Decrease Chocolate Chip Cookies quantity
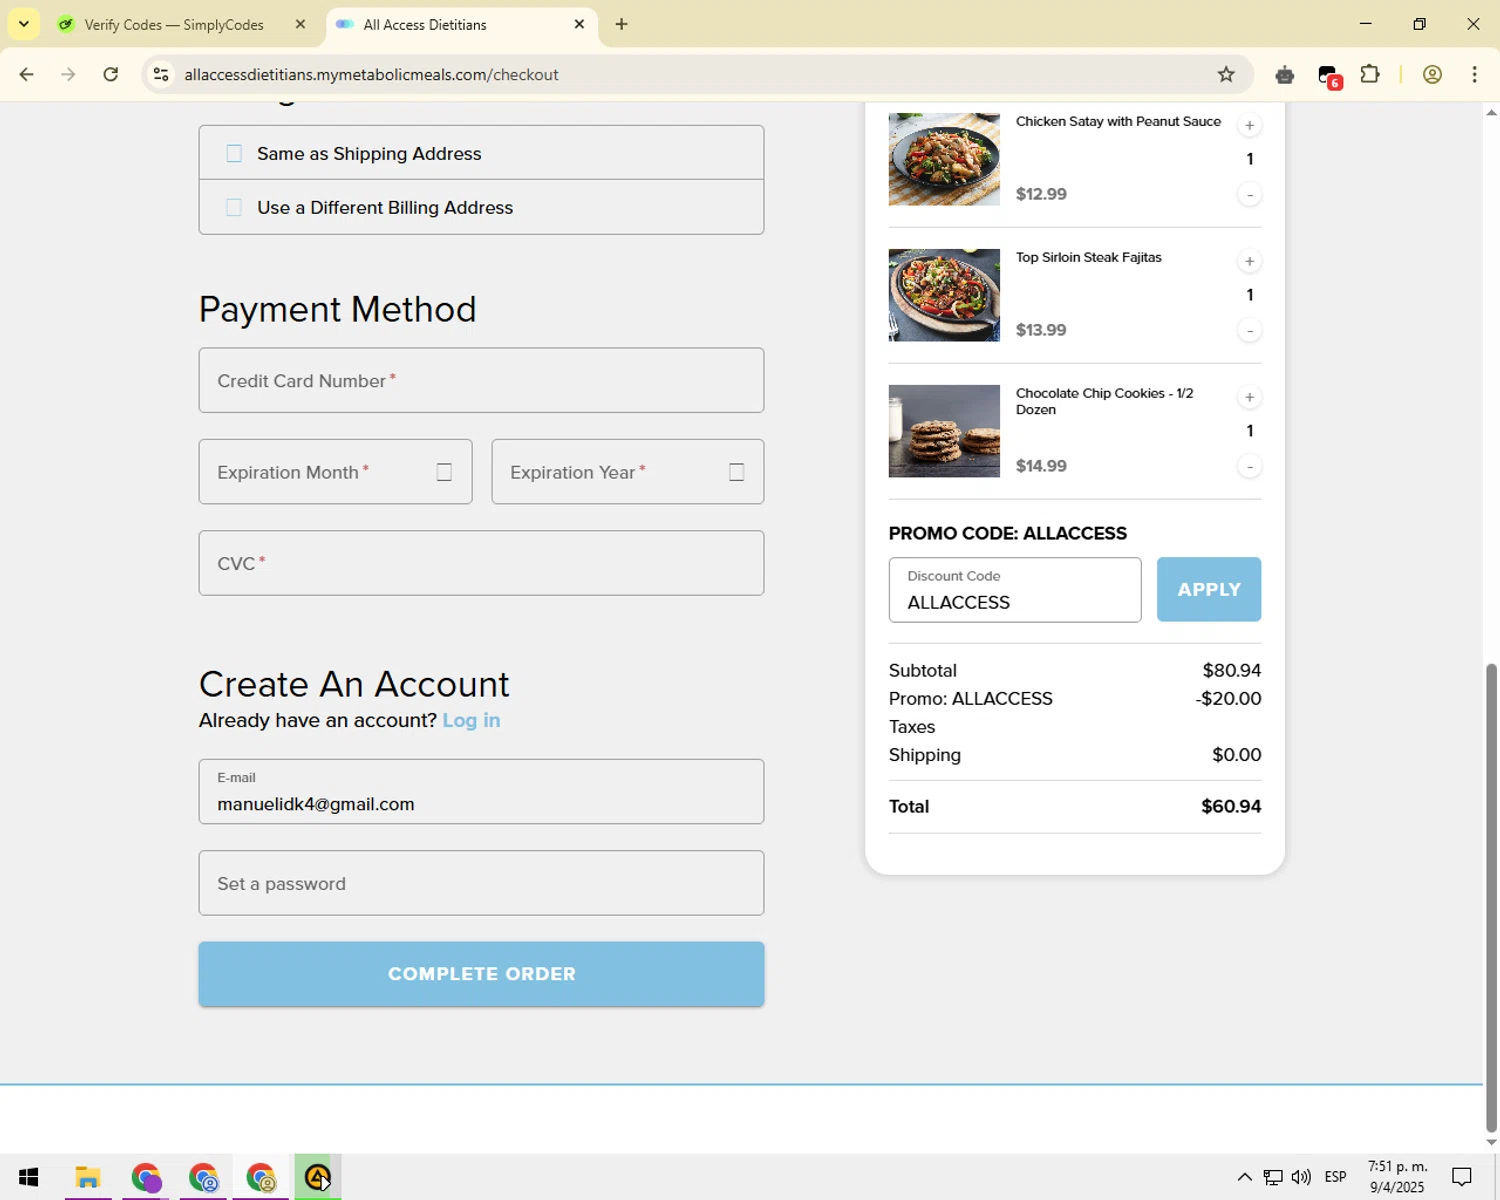1500x1200 pixels. pyautogui.click(x=1249, y=466)
